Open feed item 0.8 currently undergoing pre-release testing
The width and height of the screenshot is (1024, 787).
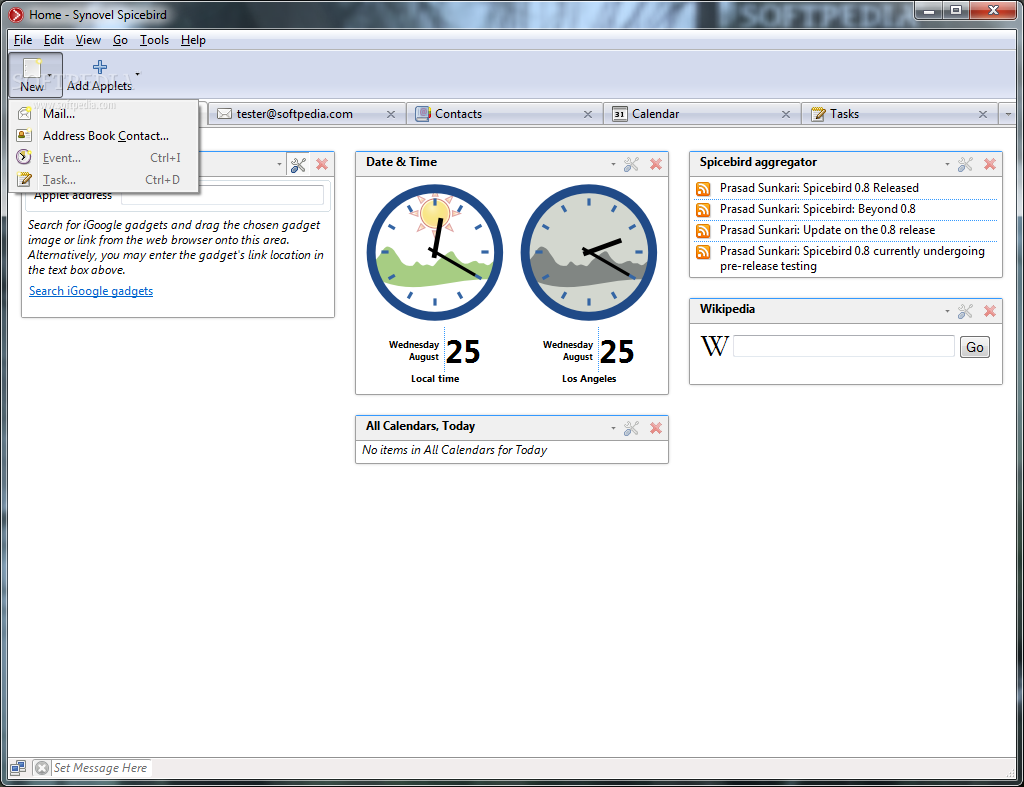[x=852, y=259]
